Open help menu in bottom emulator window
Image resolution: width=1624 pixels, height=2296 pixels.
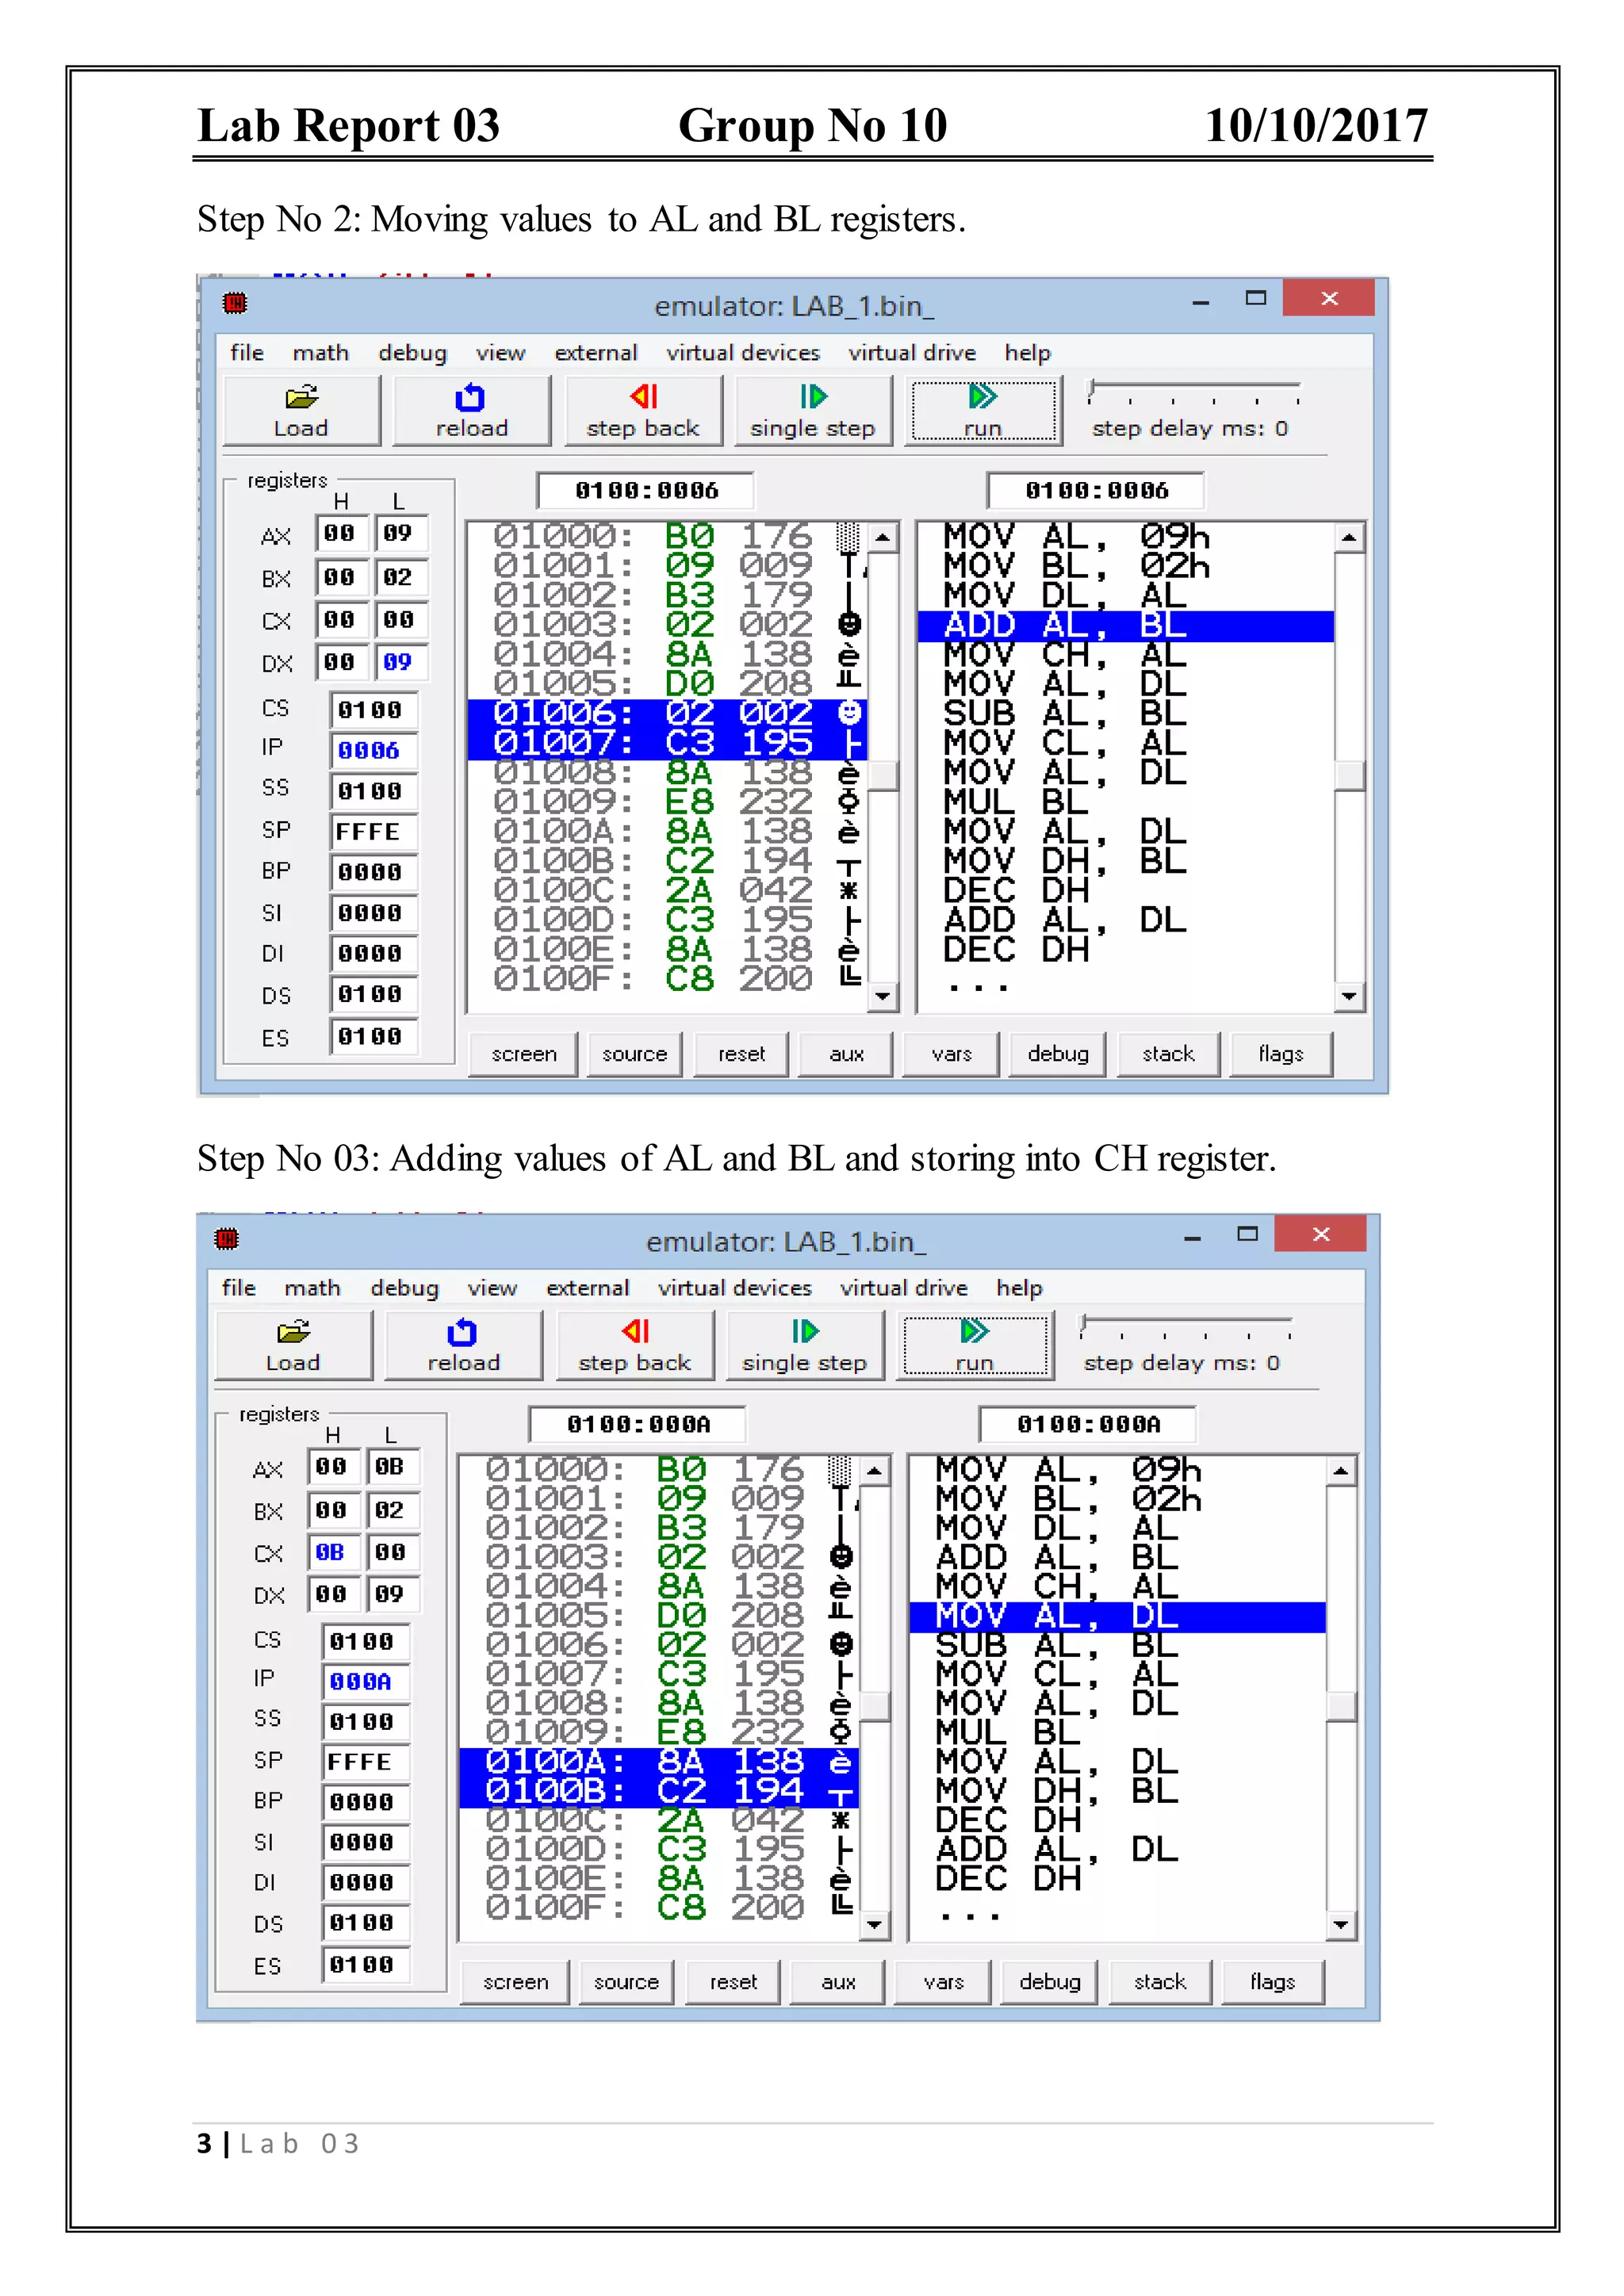click(1020, 1288)
